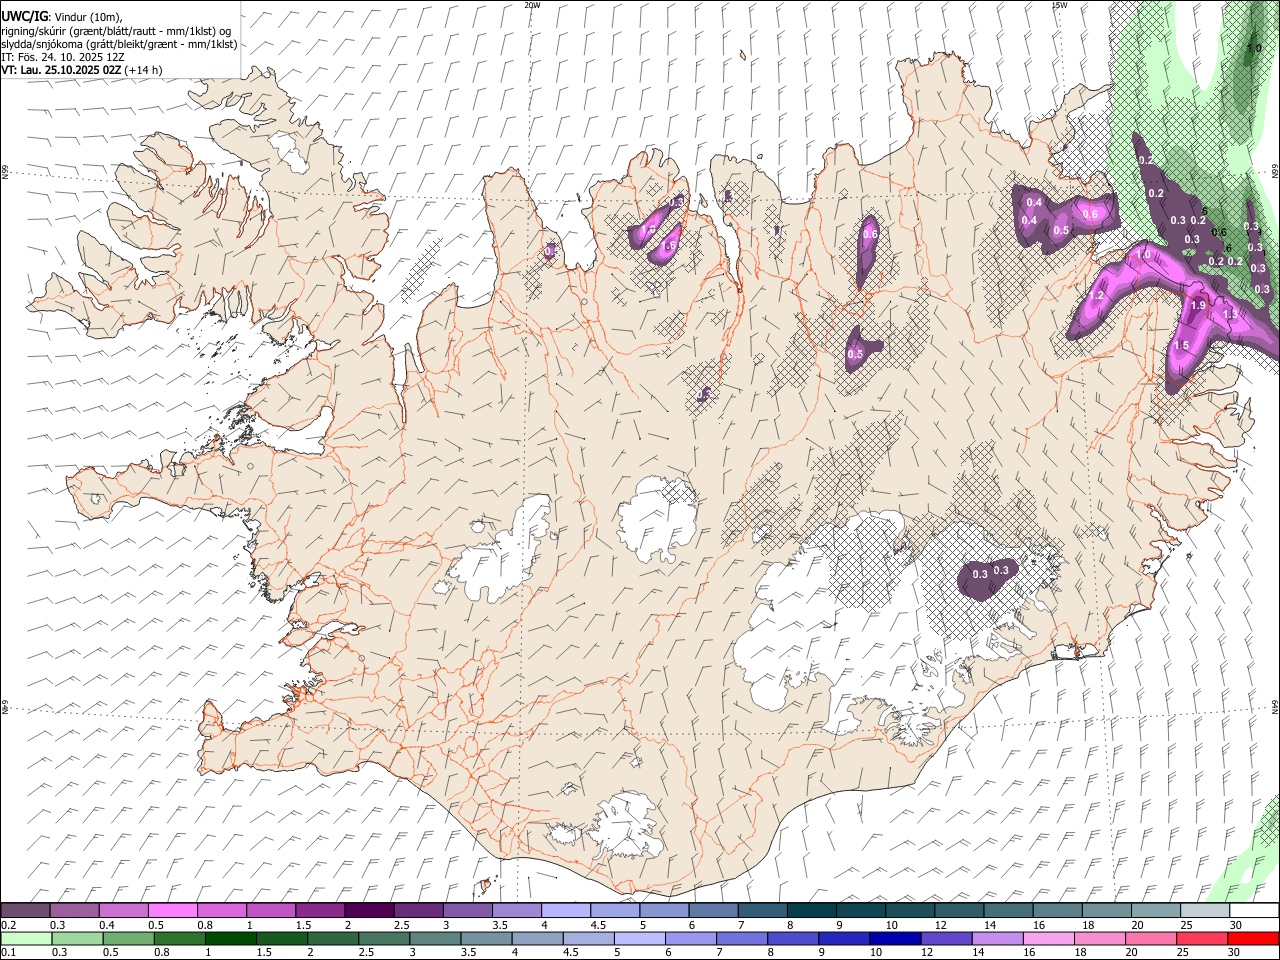
Task: Click lower legend light blue swatch between 5 and 6
Action: click(640, 938)
